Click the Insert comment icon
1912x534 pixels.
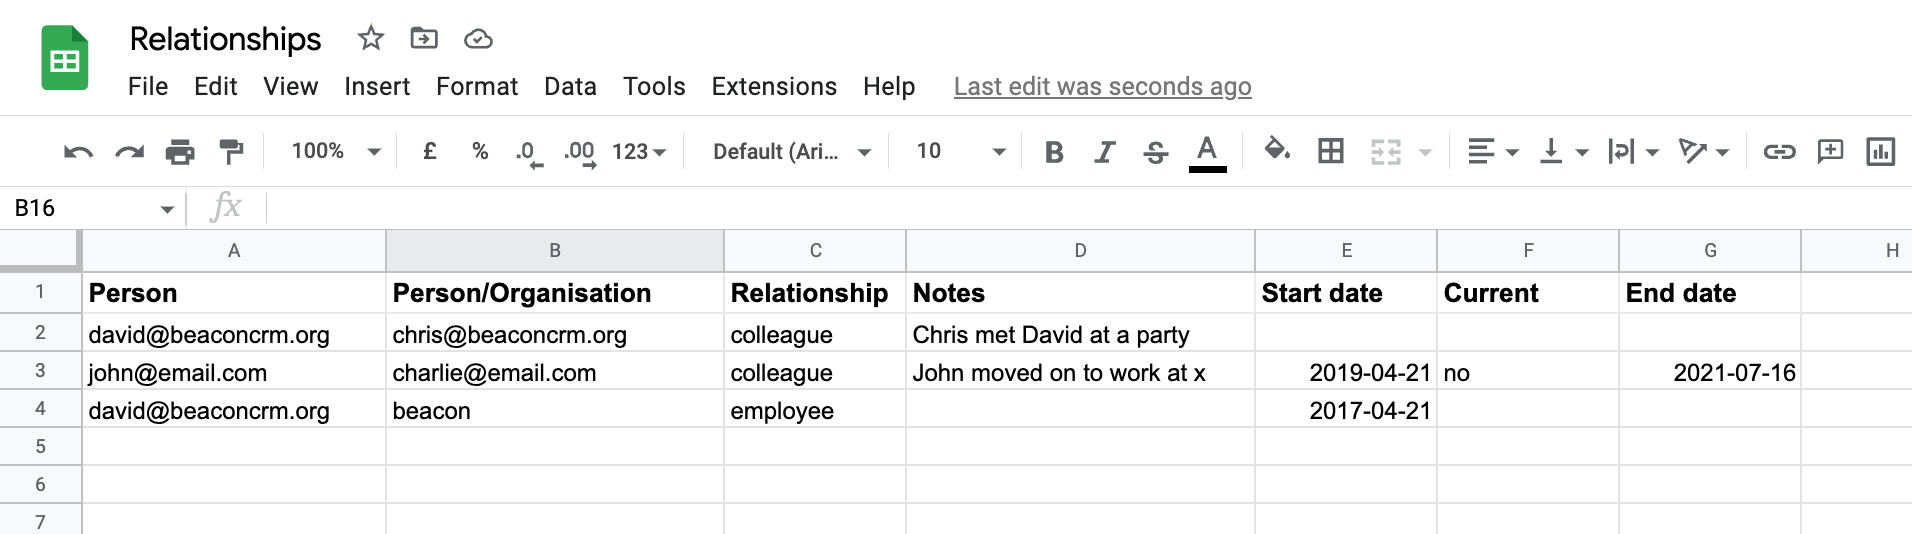tap(1830, 152)
